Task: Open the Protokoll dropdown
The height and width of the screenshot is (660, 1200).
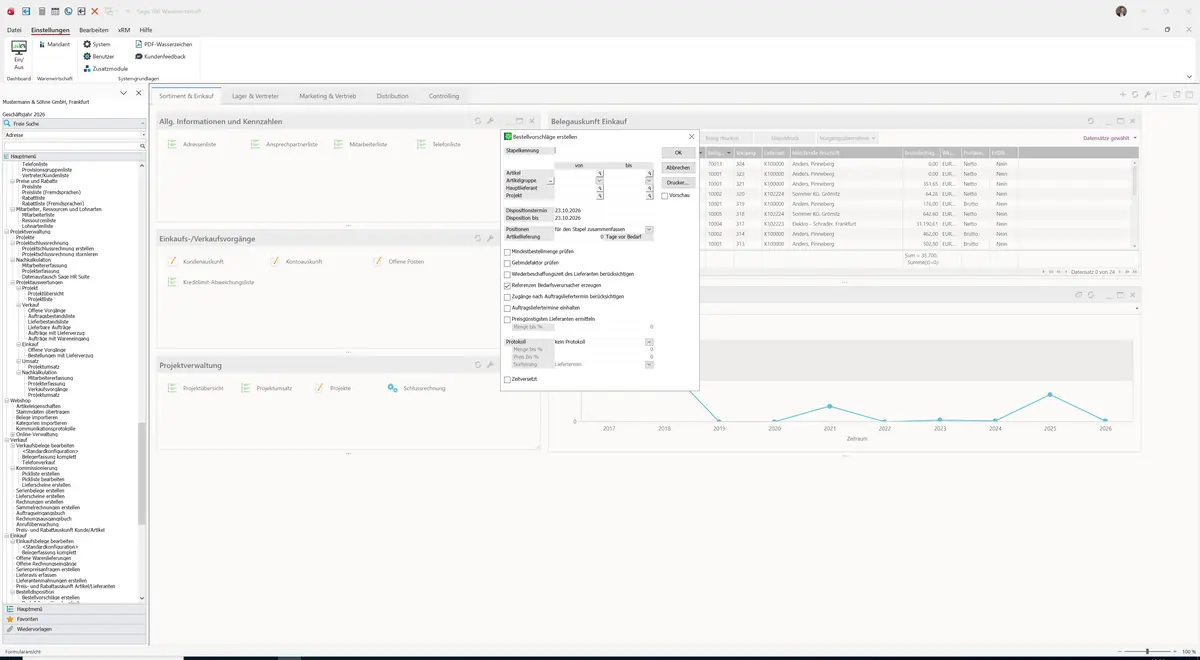Action: (x=649, y=342)
